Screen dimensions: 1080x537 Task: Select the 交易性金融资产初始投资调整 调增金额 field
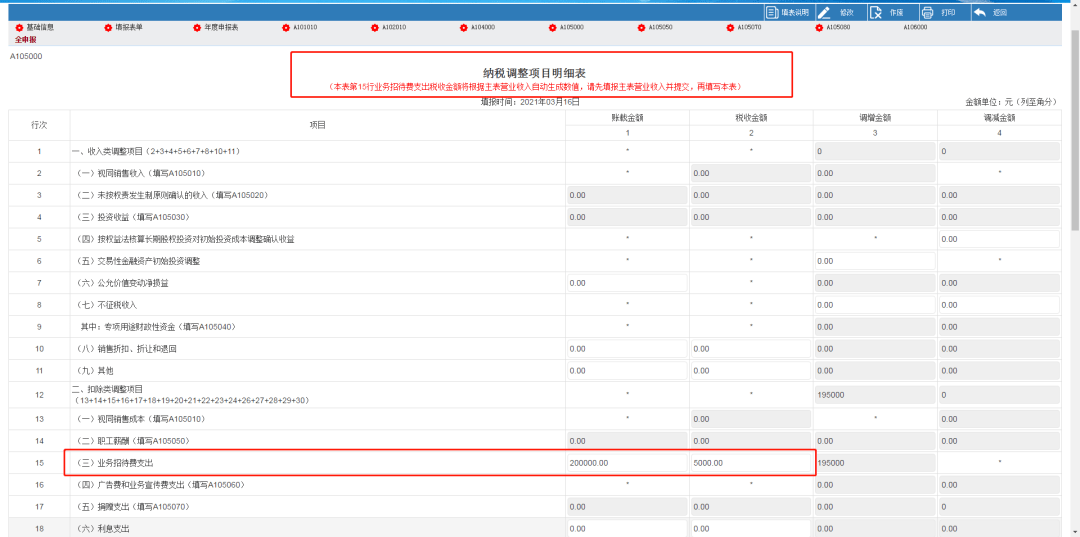point(874,261)
